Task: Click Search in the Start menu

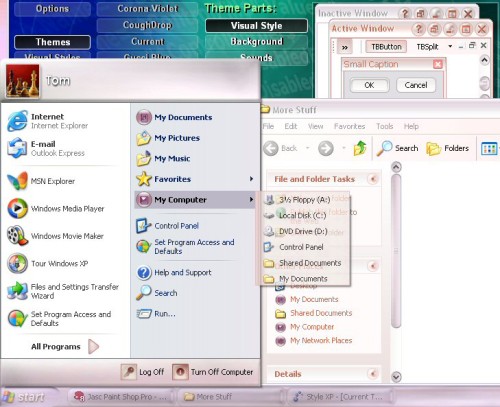Action: tap(157, 293)
